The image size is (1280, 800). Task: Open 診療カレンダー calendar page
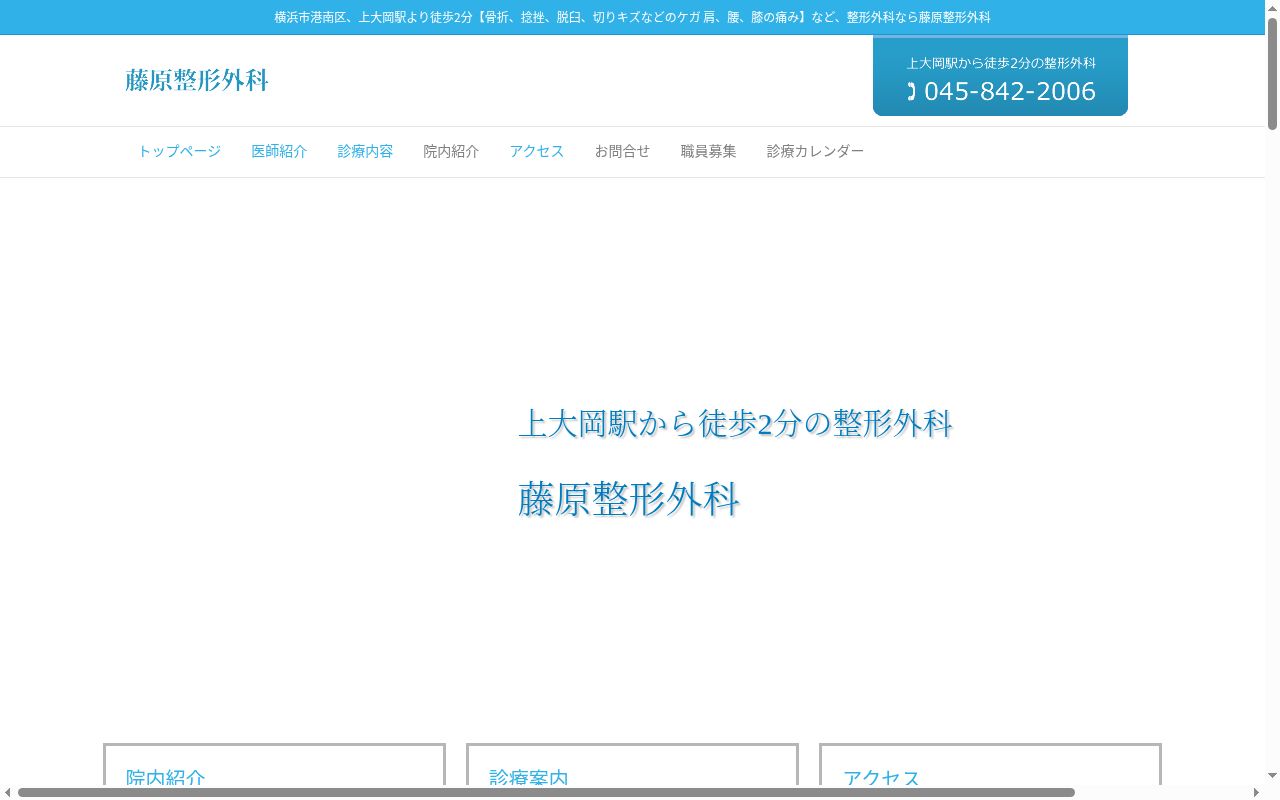815,152
